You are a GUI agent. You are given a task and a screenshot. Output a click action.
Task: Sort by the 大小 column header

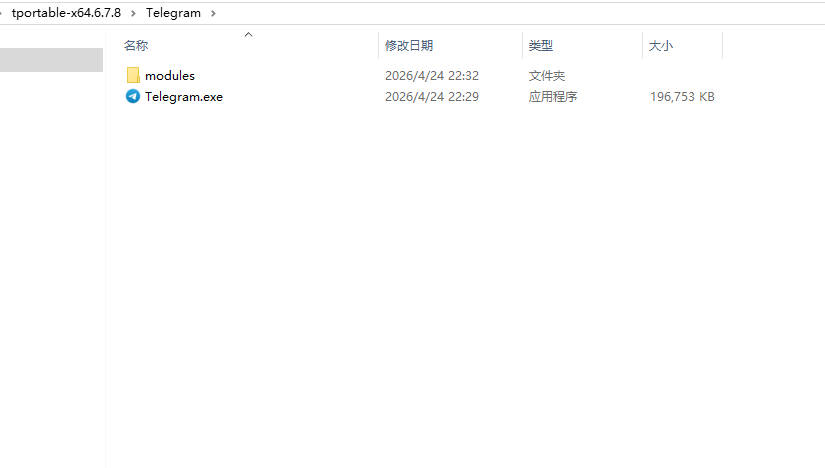click(x=661, y=46)
